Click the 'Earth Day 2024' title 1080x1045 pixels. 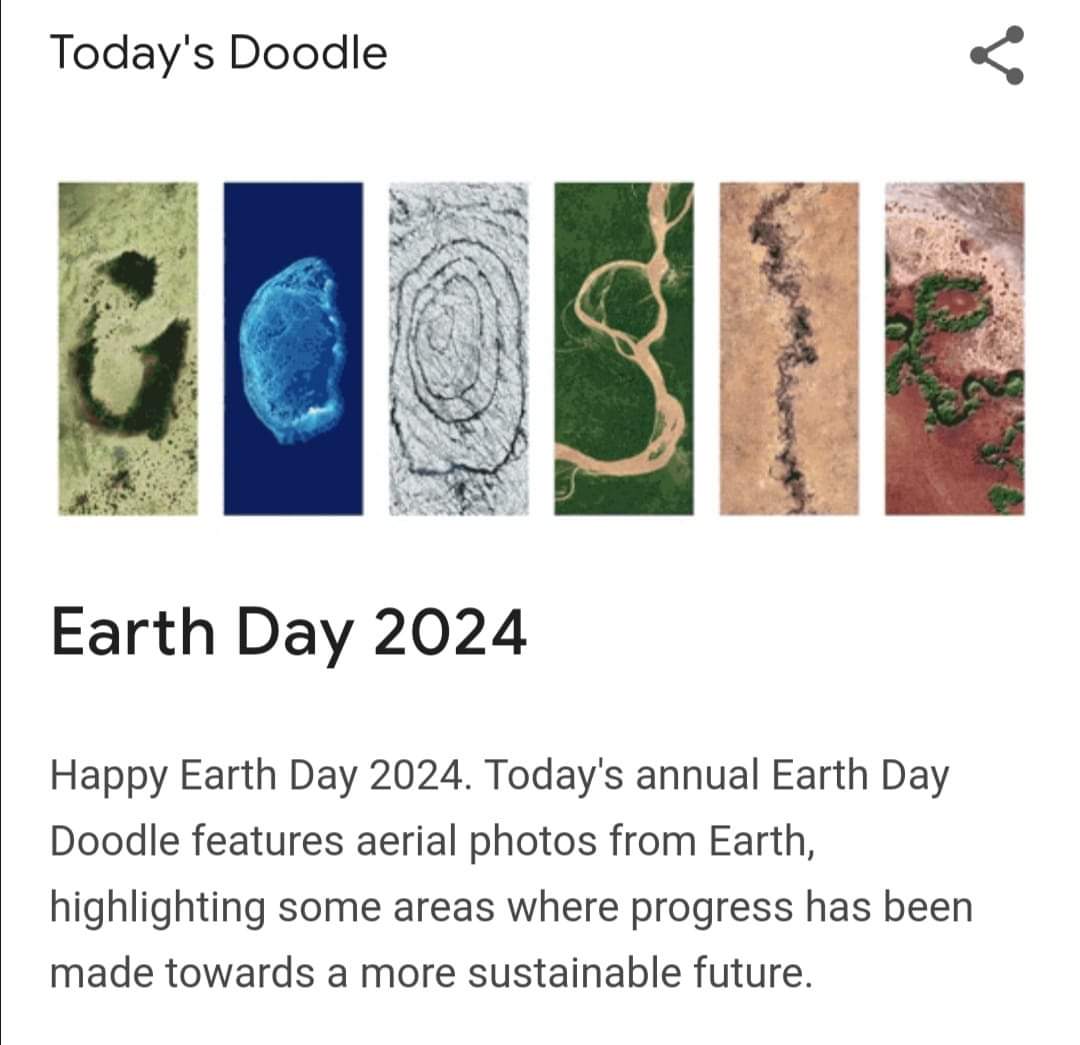289,634
